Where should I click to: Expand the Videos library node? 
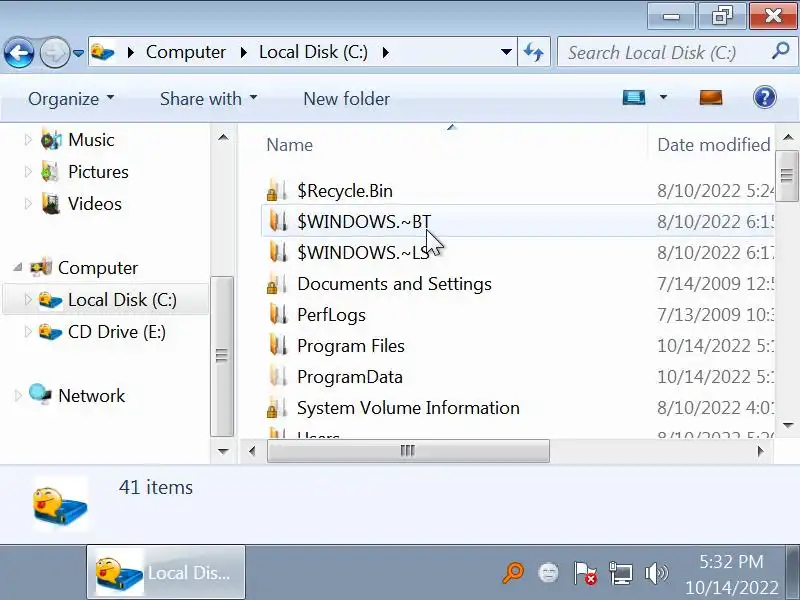[28, 204]
